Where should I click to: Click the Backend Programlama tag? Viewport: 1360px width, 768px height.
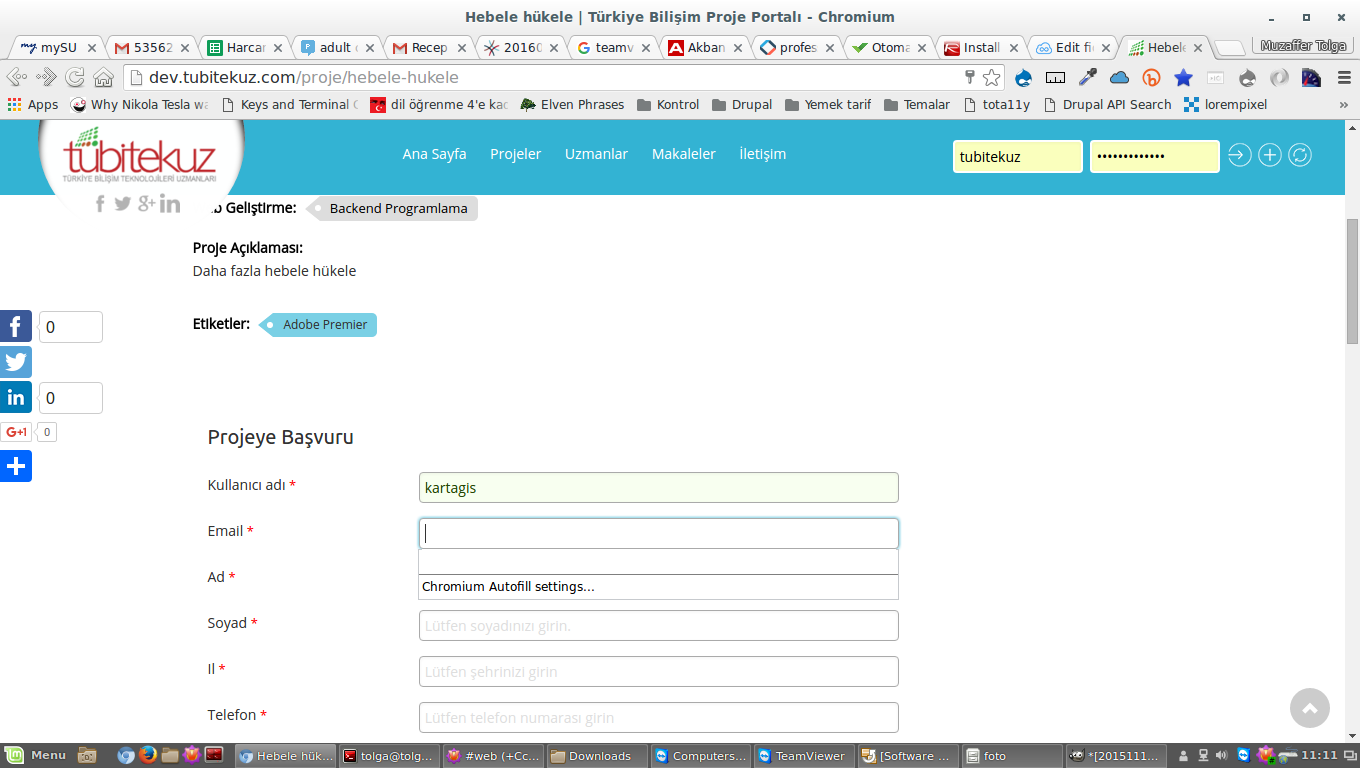(x=392, y=208)
